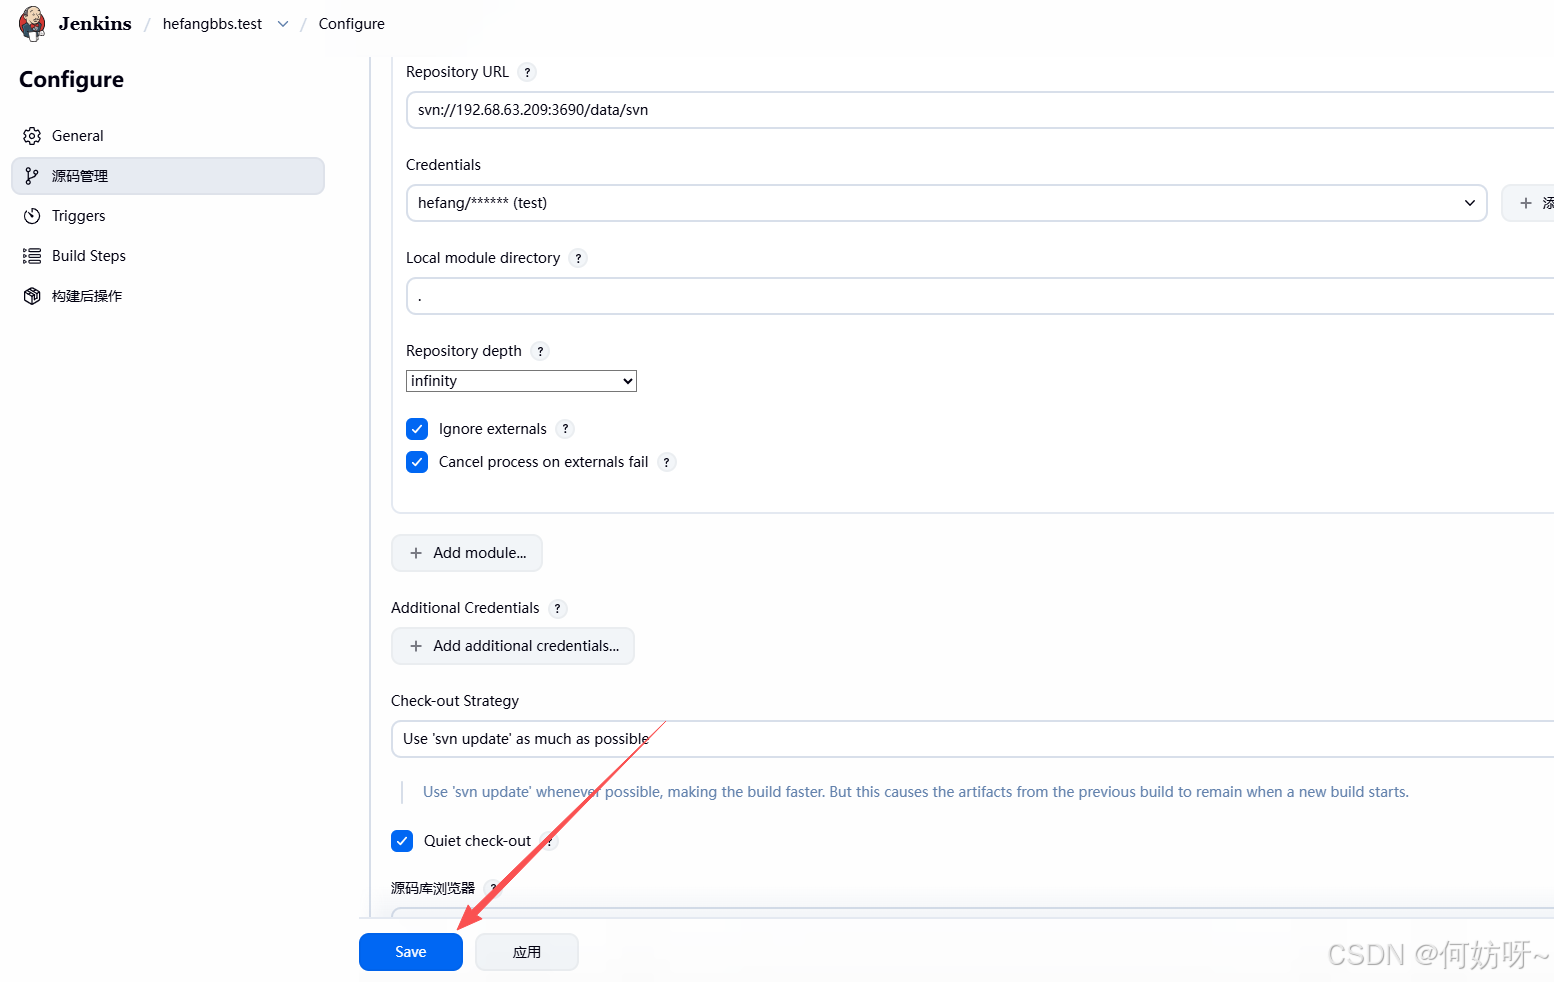
Task: Open the Check-out Strategy dropdown
Action: (972, 739)
